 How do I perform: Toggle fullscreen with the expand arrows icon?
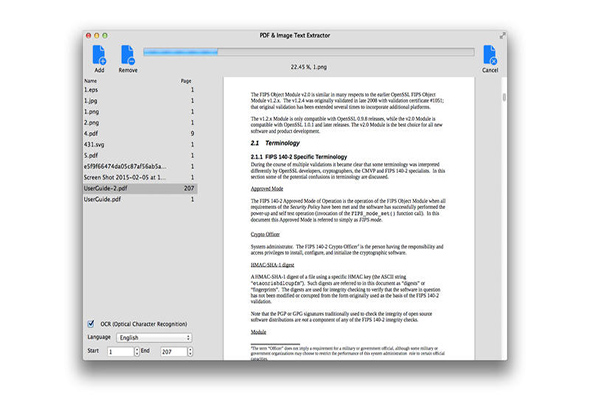pos(502,36)
